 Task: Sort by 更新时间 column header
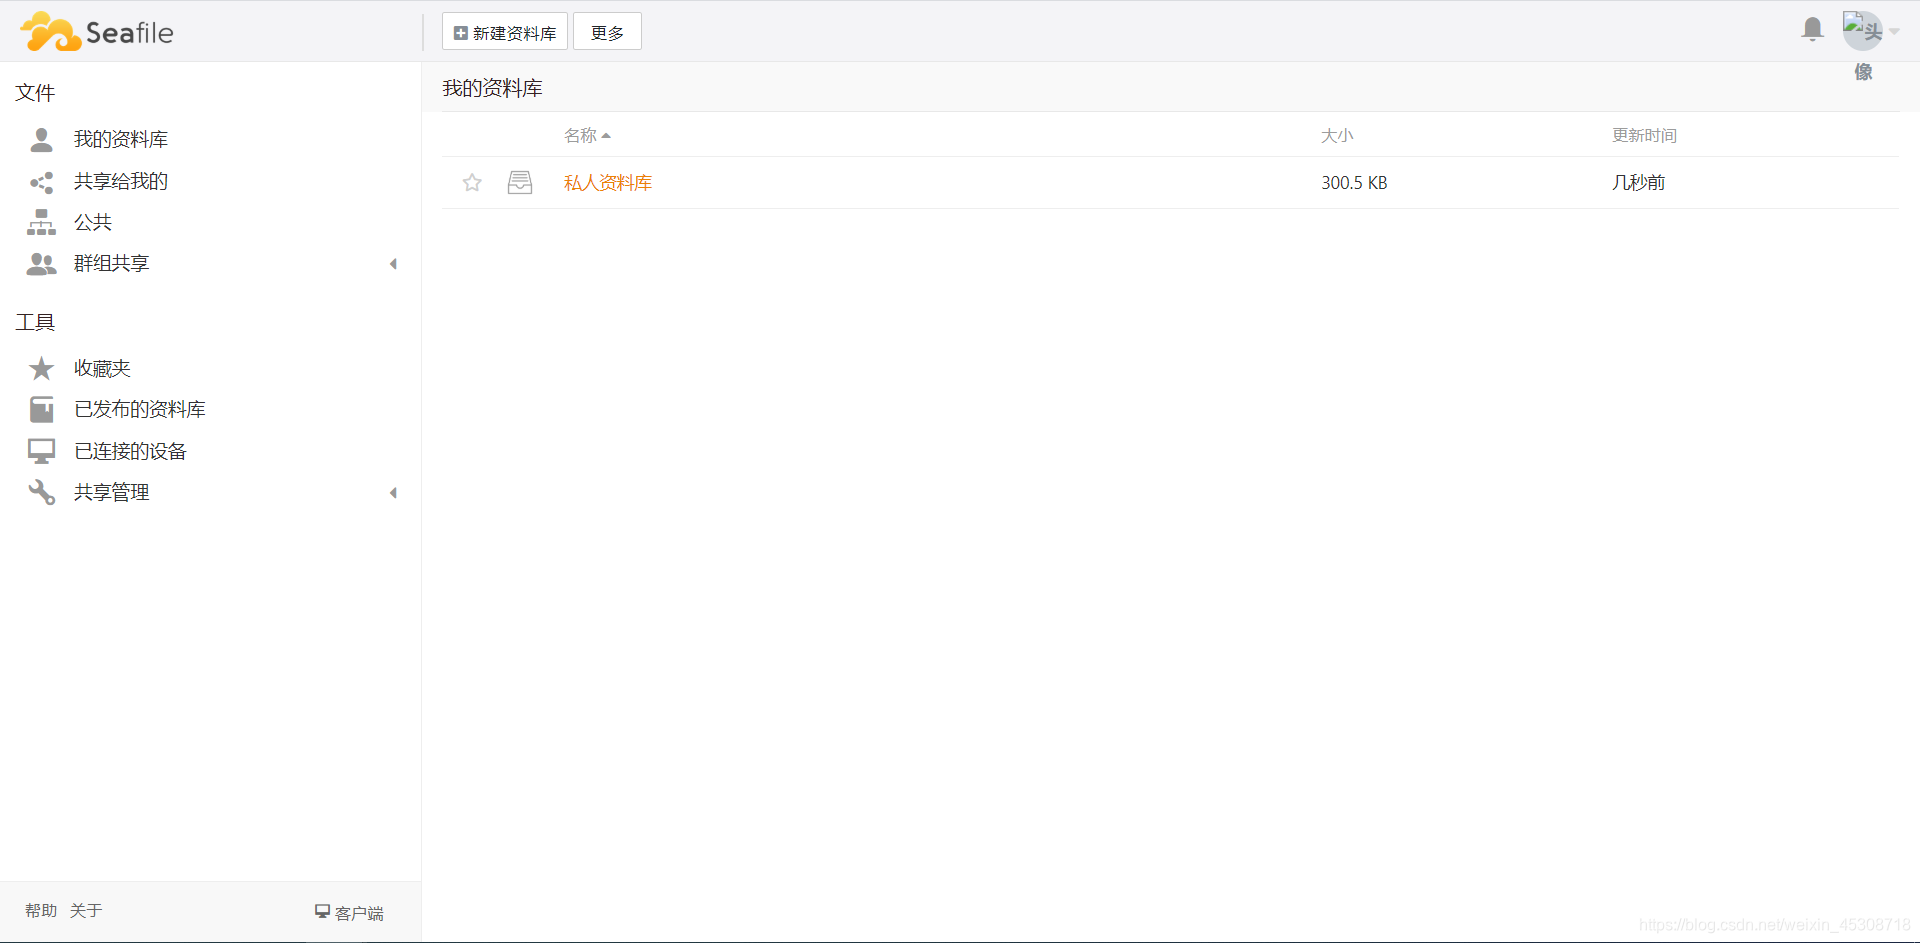(1644, 135)
